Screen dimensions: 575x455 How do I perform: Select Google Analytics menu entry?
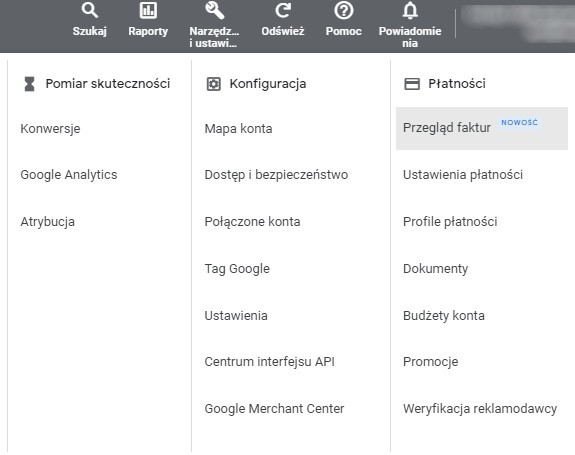(x=69, y=175)
